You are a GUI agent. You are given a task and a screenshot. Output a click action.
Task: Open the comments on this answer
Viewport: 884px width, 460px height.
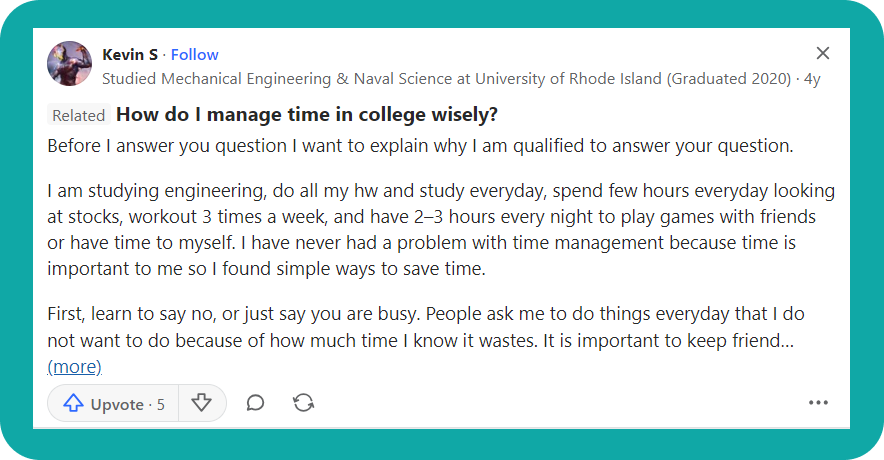point(255,403)
